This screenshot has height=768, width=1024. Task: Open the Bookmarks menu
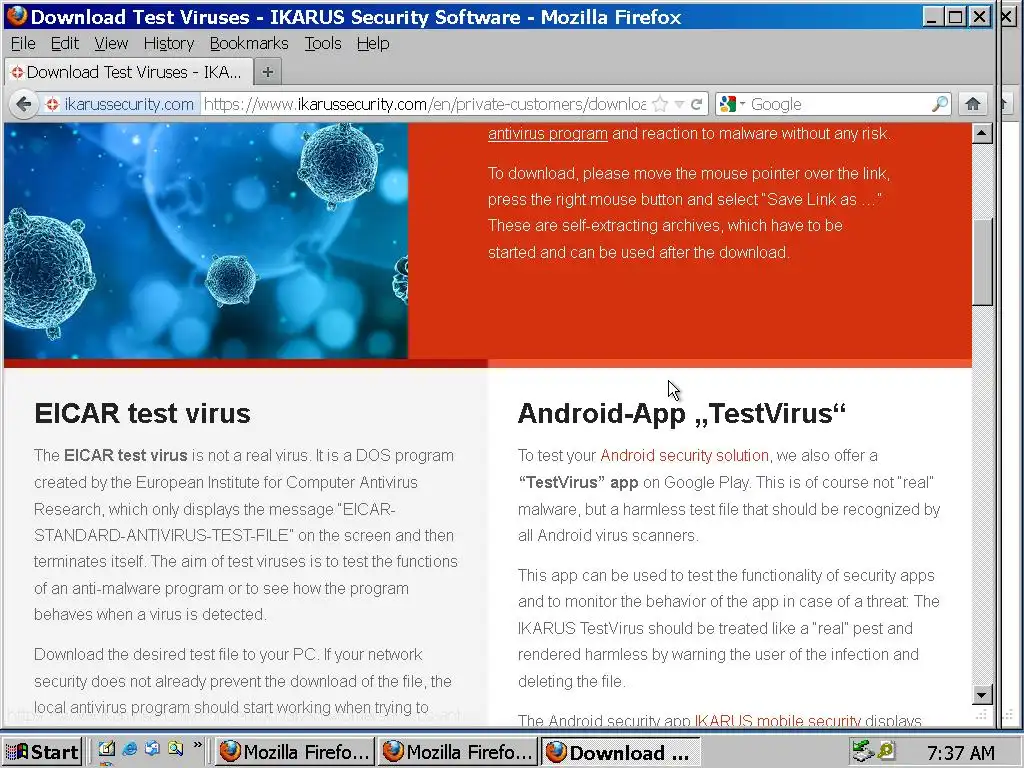click(x=249, y=43)
